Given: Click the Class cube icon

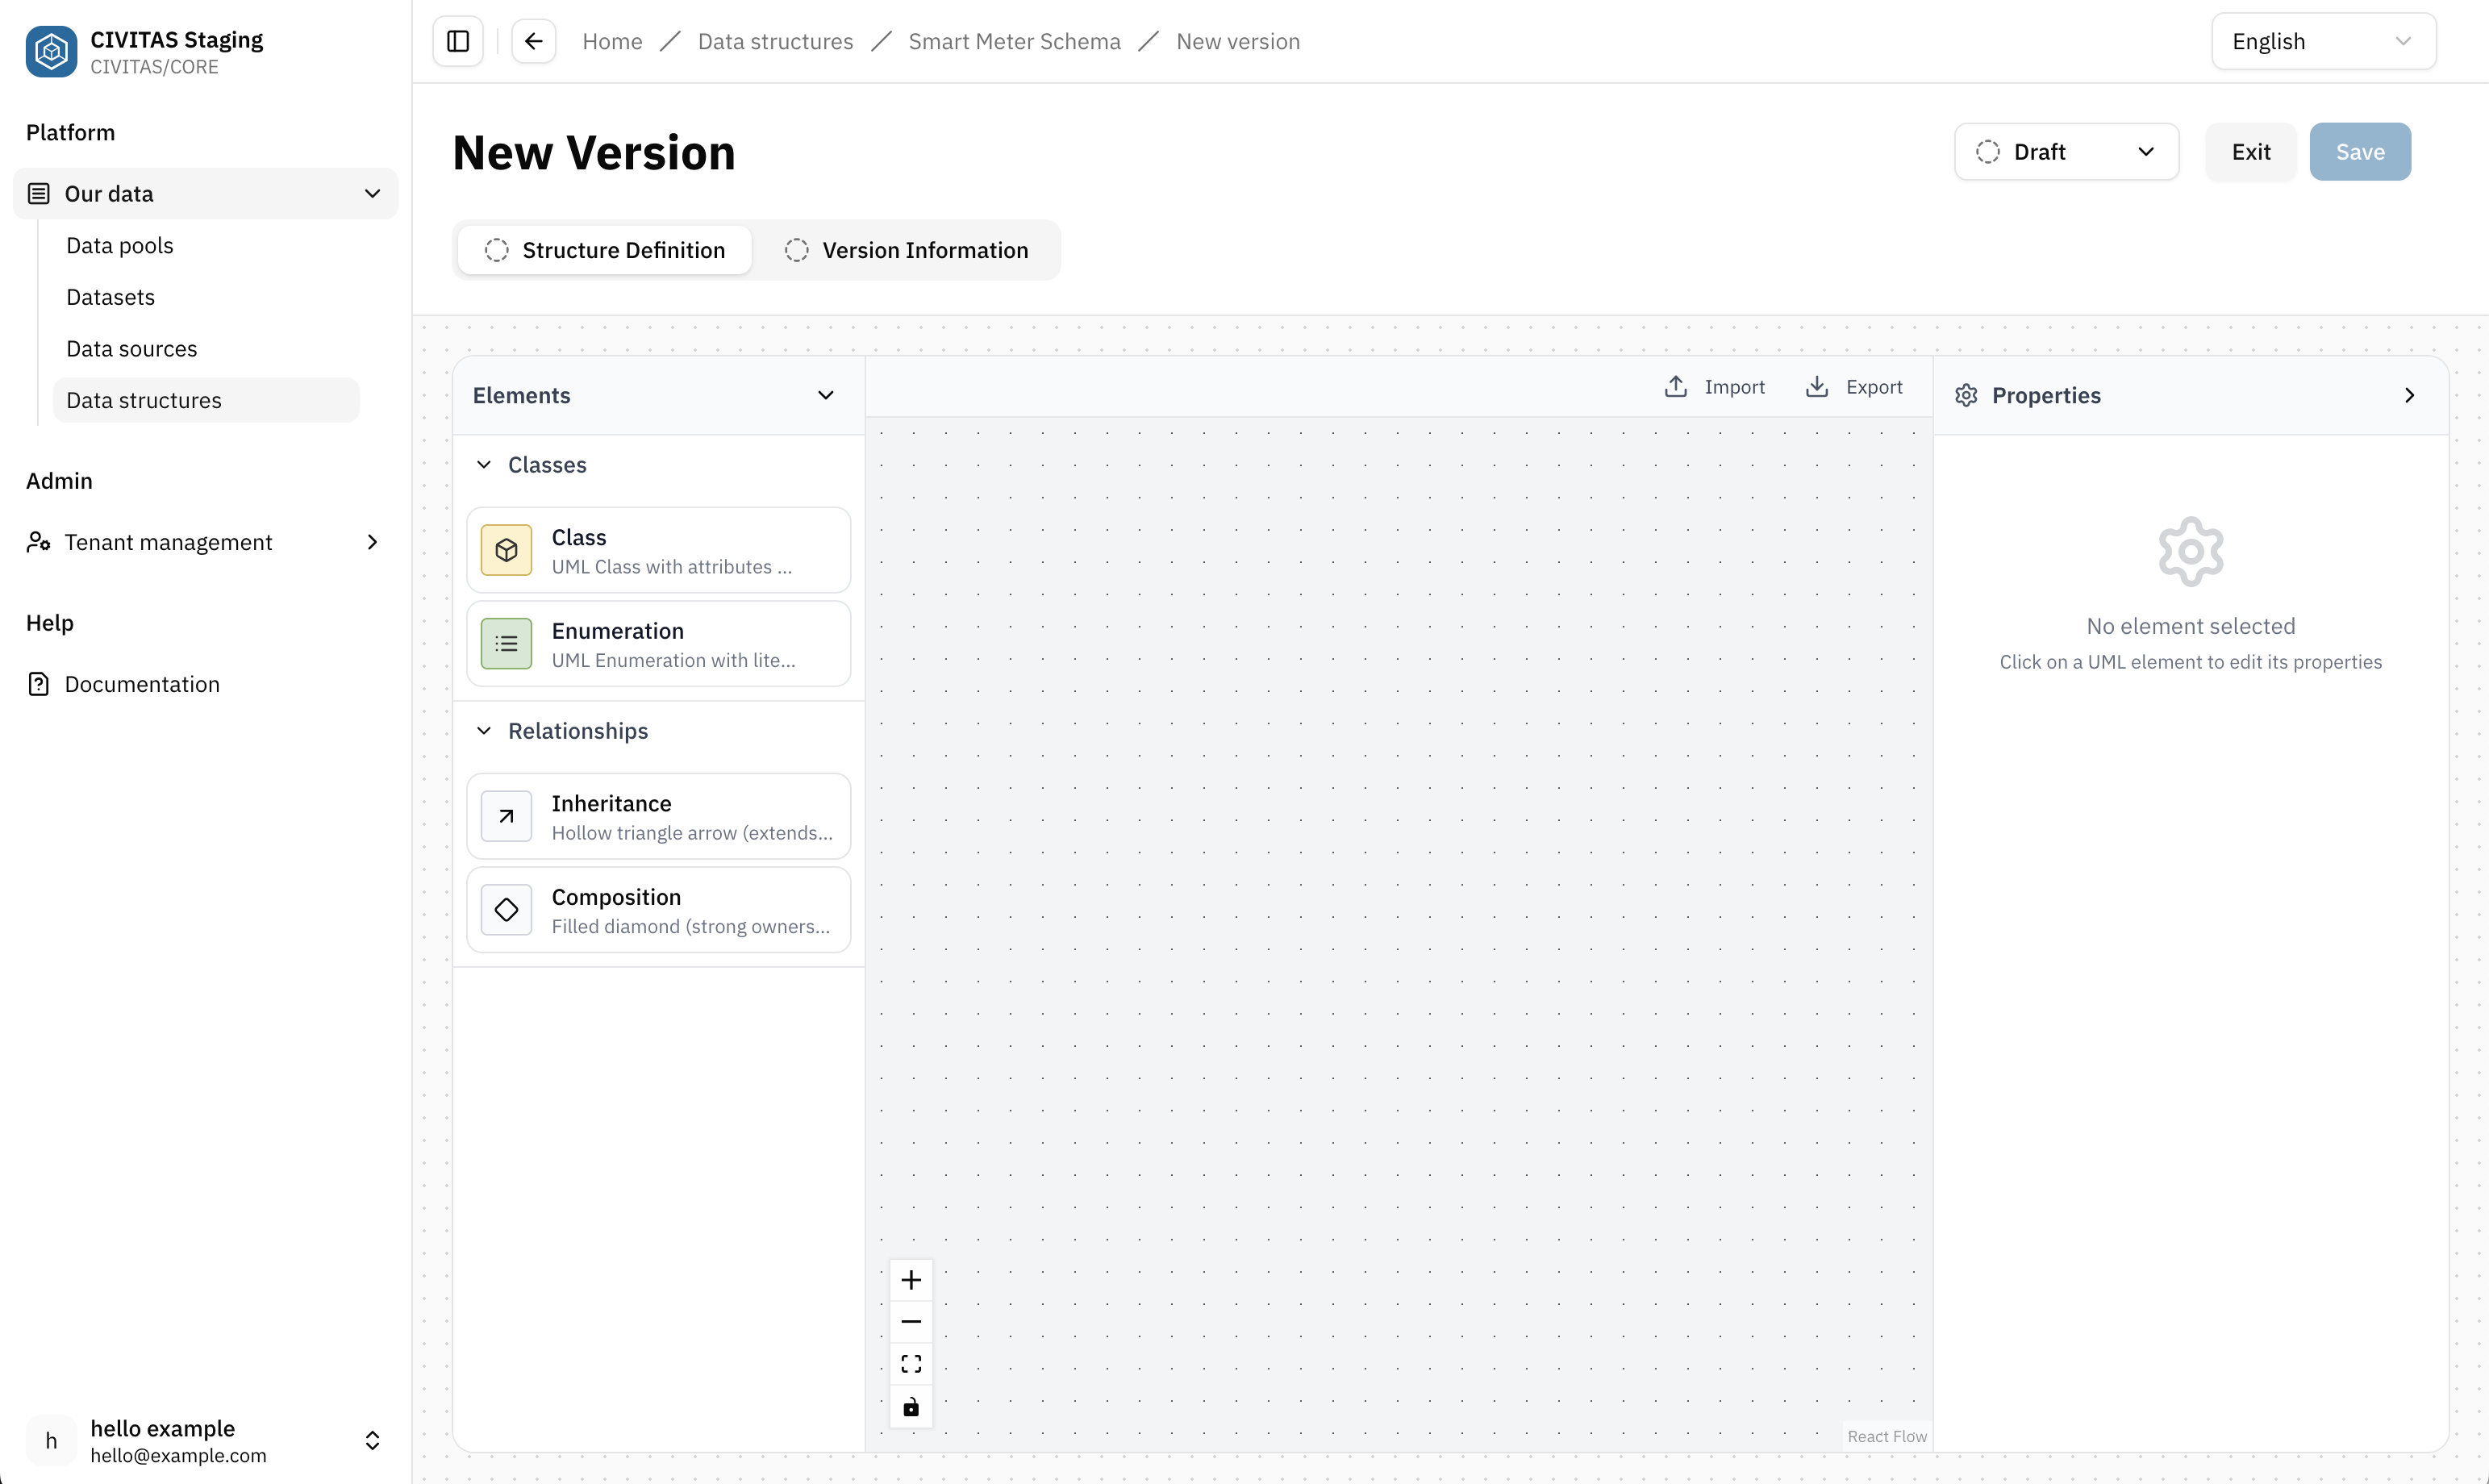Looking at the screenshot, I should 506,550.
